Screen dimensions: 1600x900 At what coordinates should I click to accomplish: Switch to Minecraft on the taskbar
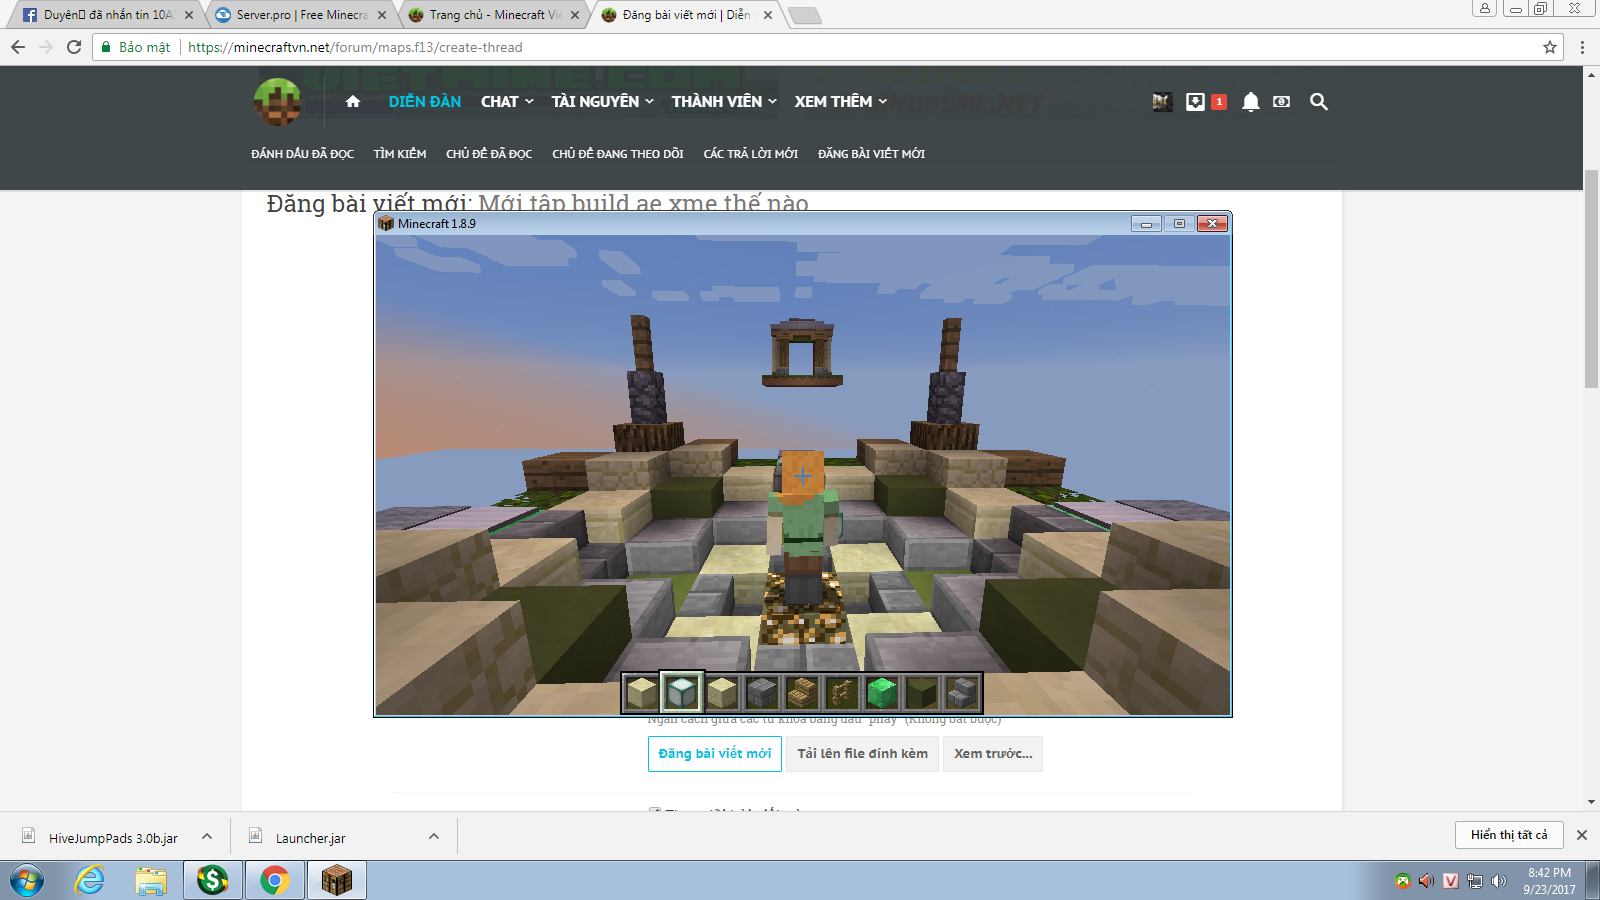click(337, 880)
